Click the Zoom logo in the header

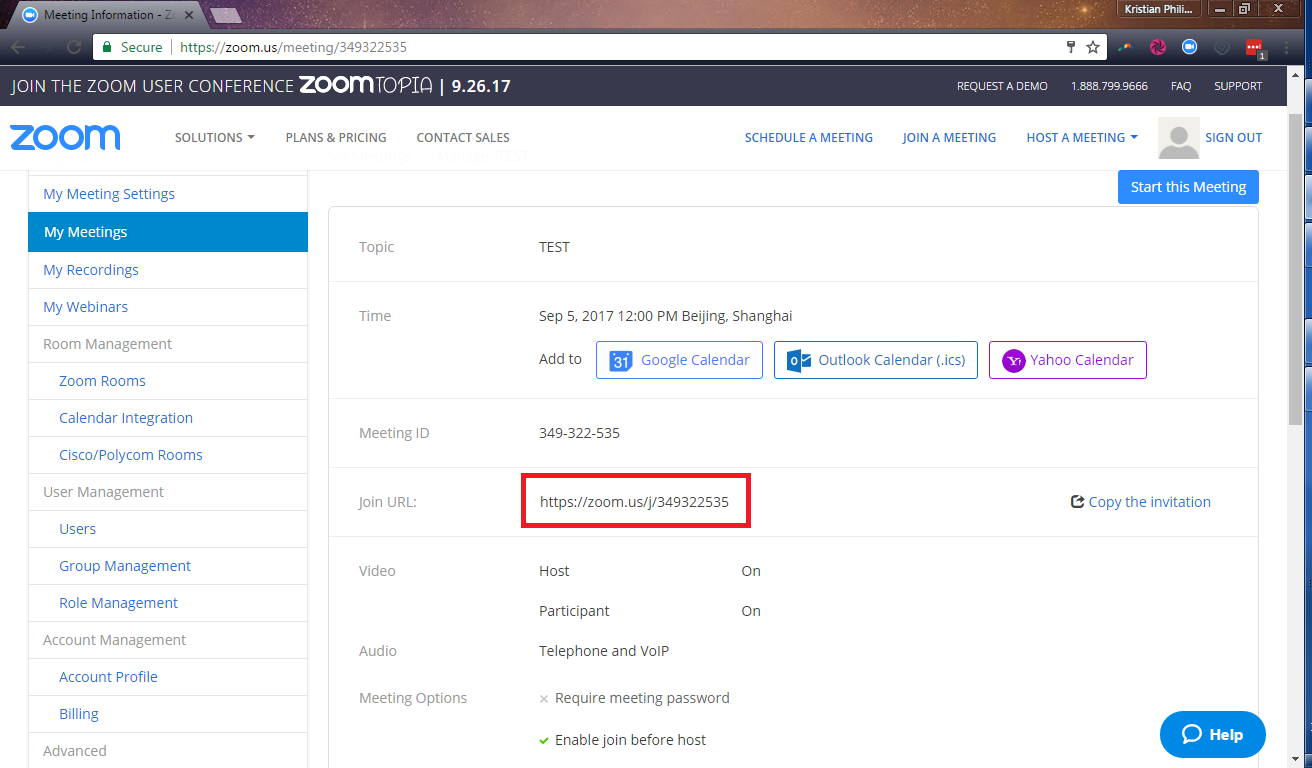(x=66, y=137)
